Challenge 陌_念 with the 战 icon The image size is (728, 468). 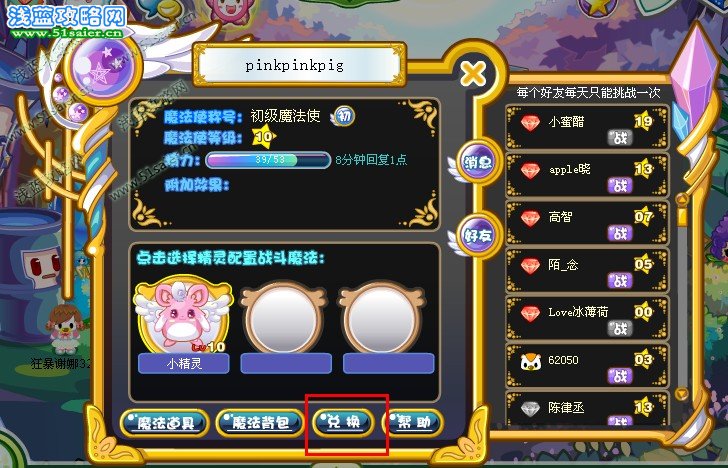(620, 280)
